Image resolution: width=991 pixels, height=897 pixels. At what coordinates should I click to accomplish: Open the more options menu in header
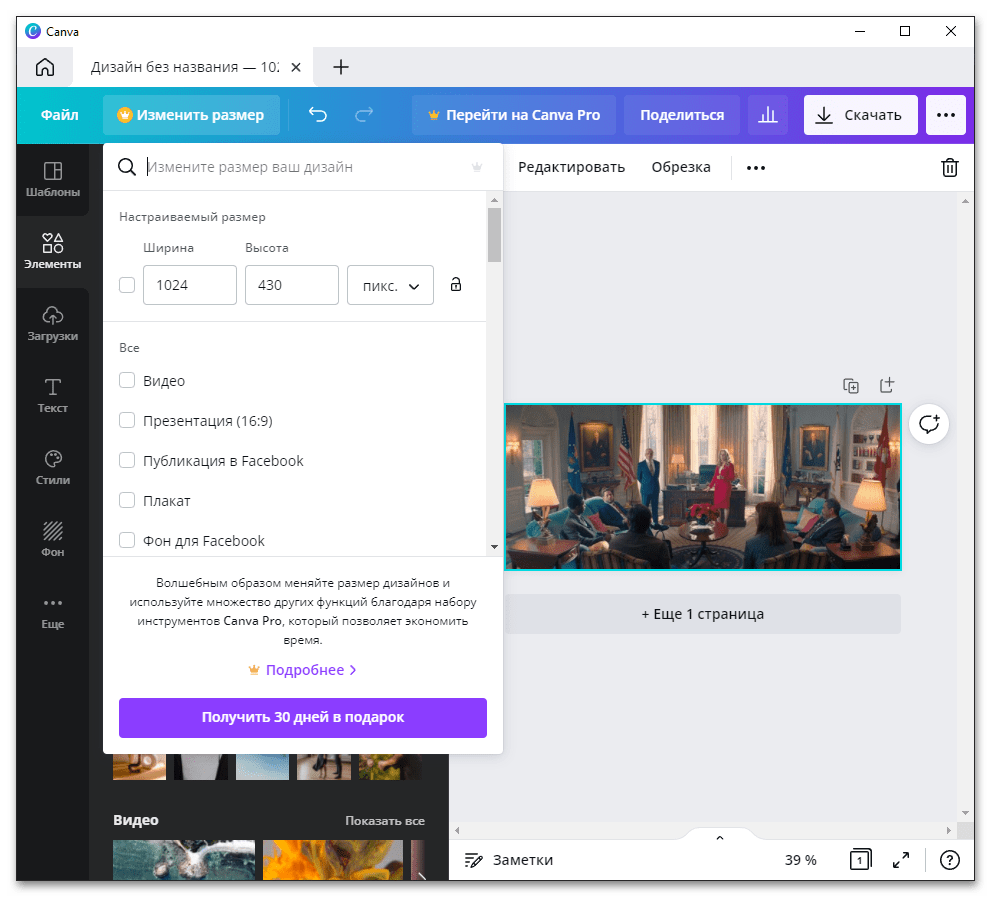(945, 115)
